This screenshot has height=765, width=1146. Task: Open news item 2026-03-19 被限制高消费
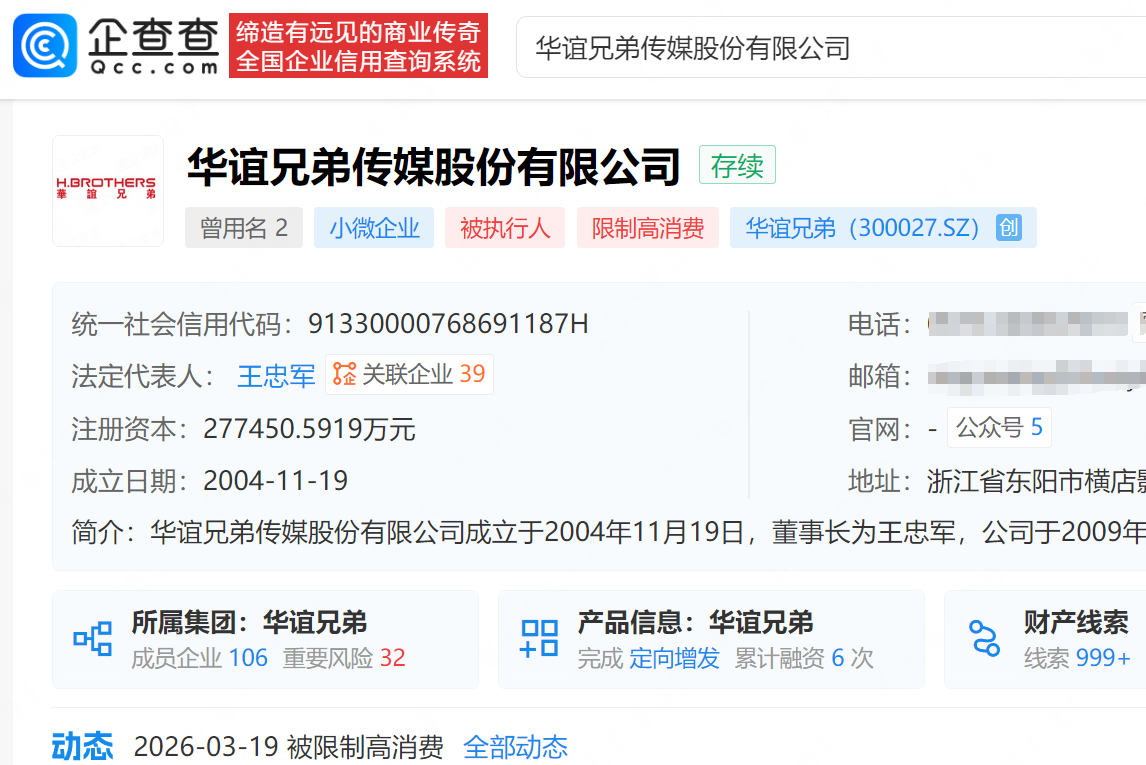coord(289,747)
